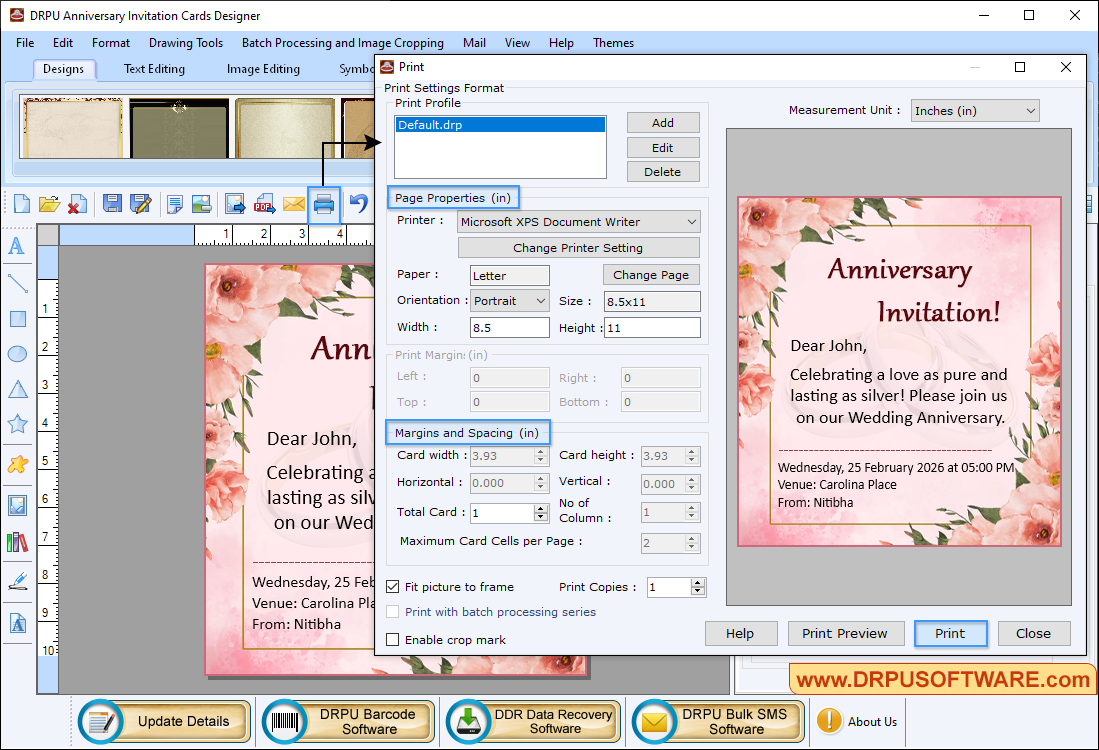Screen dimensions: 1099x750
Task: Click the page Width input field
Action: point(509,327)
